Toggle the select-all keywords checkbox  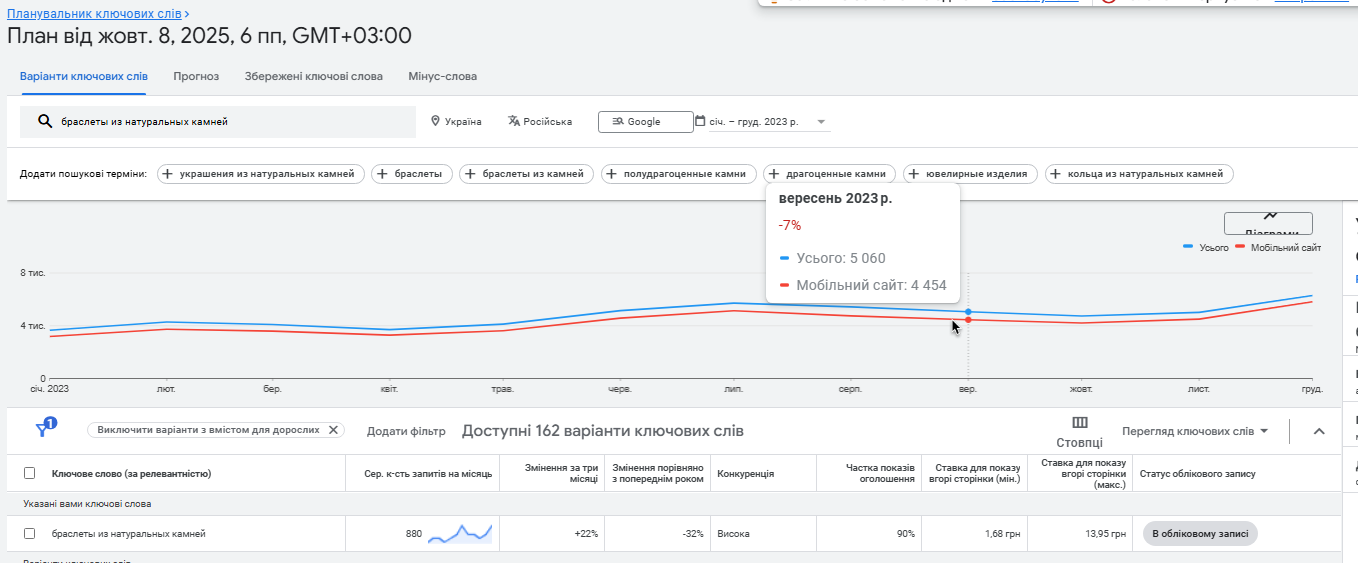29,473
